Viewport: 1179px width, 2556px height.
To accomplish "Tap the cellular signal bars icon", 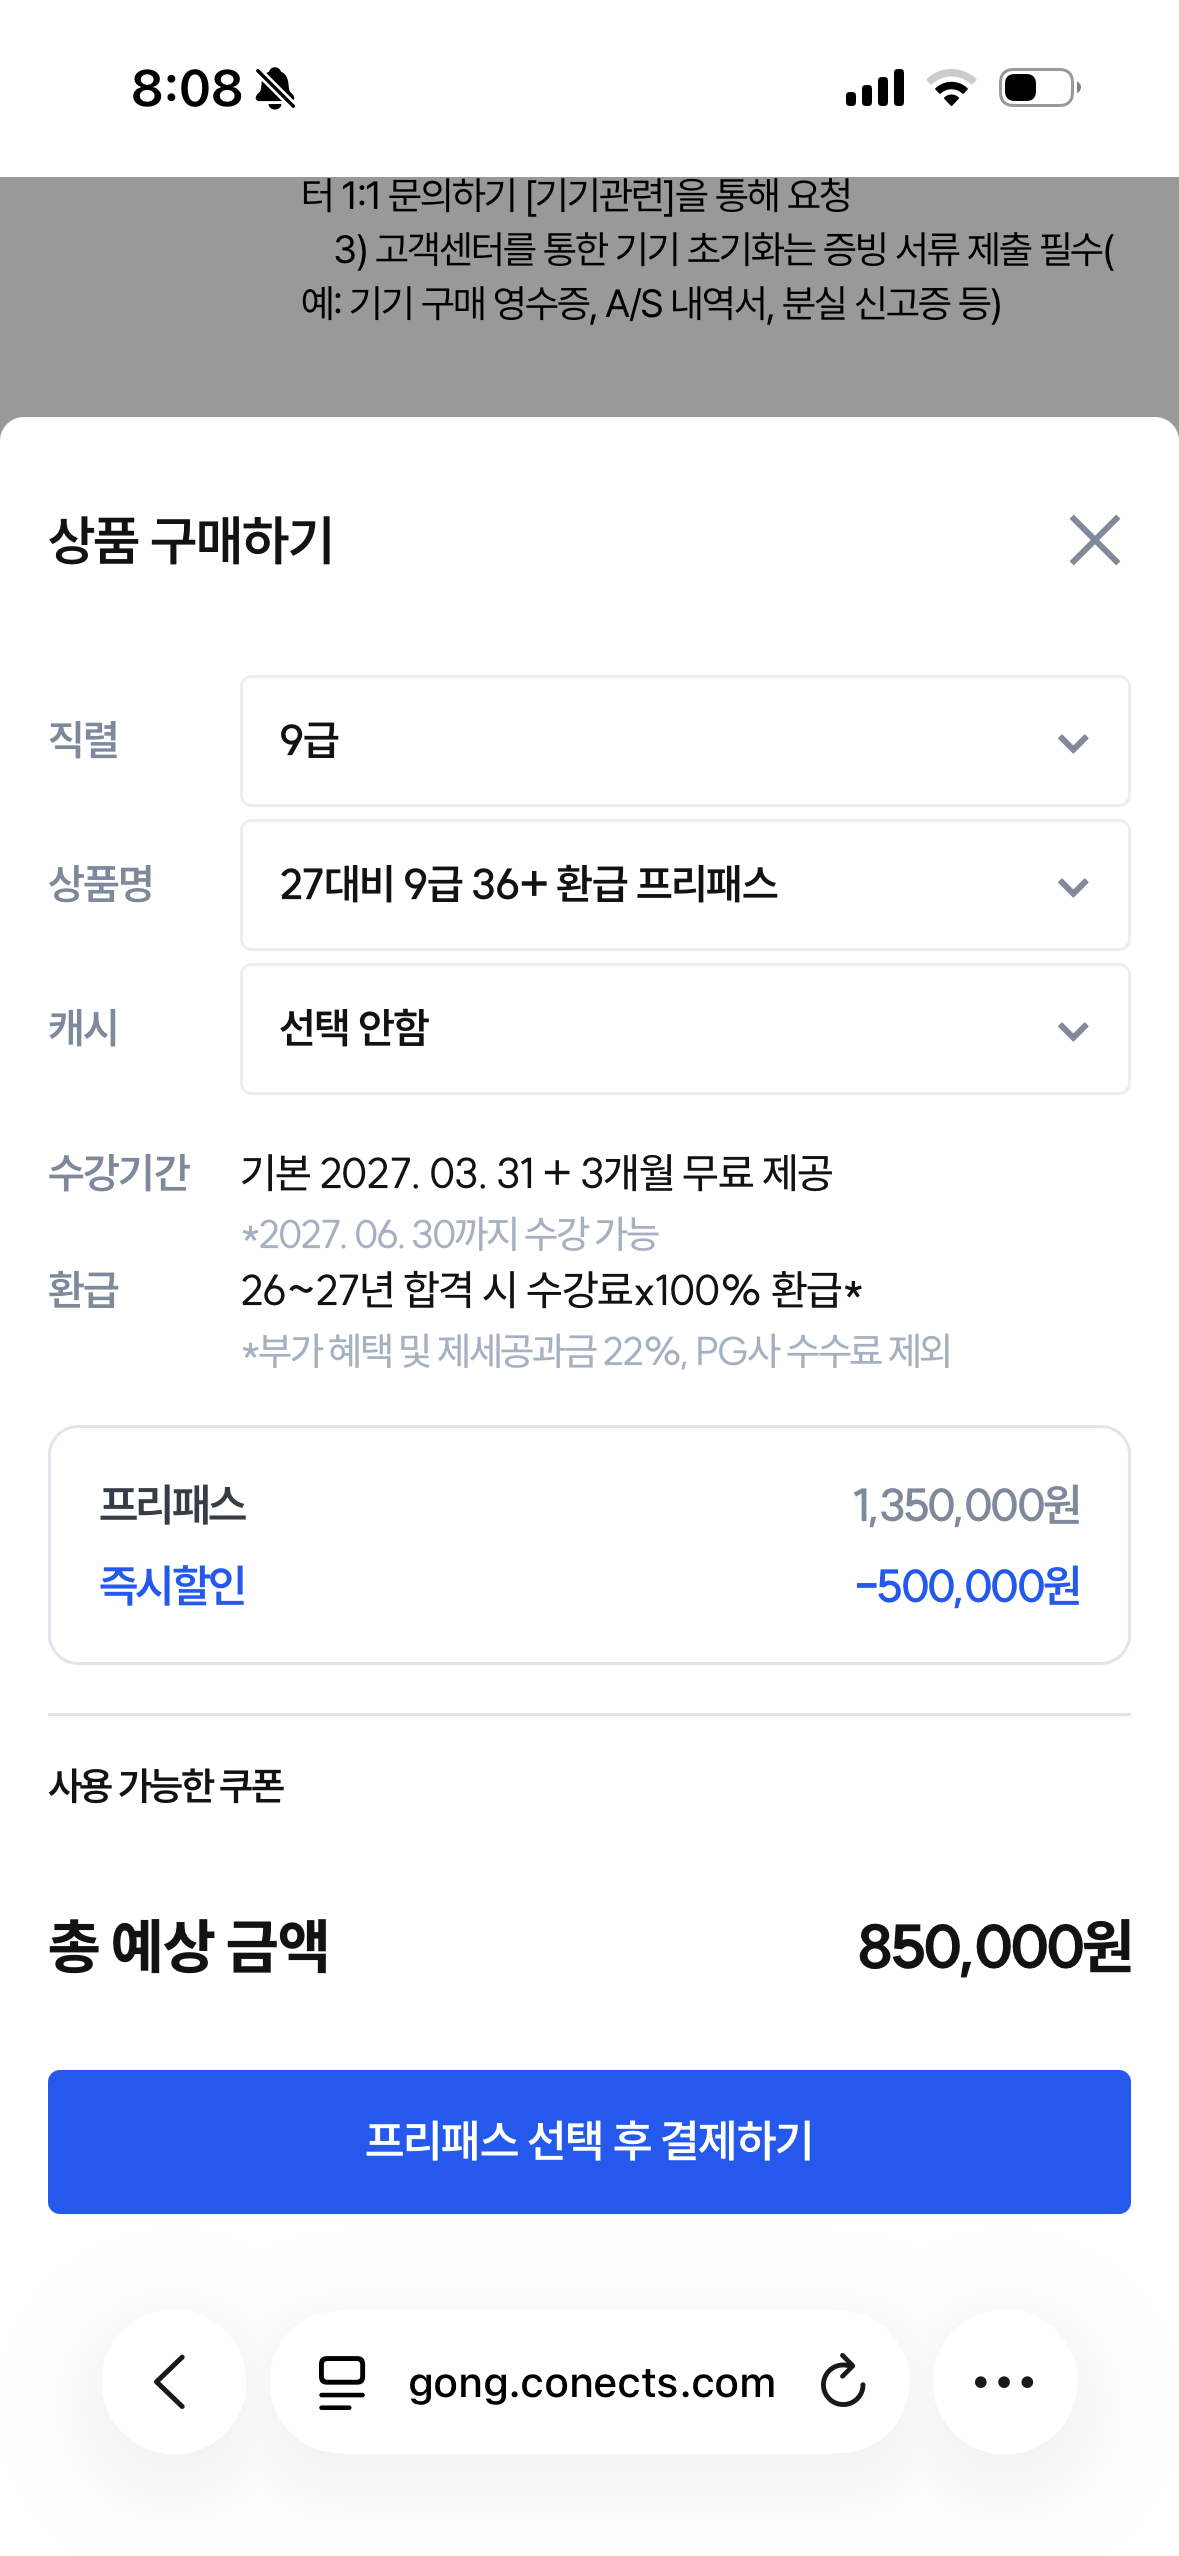I will (x=875, y=88).
